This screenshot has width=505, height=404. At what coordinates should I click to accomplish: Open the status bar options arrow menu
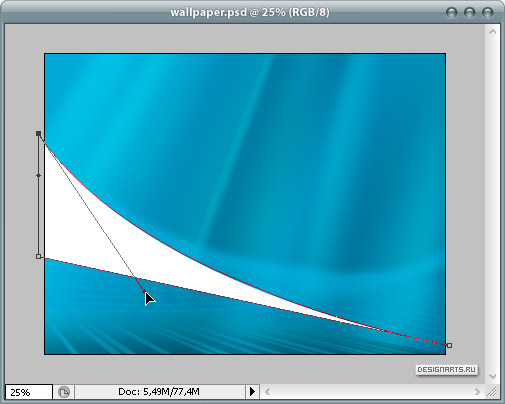click(x=252, y=391)
